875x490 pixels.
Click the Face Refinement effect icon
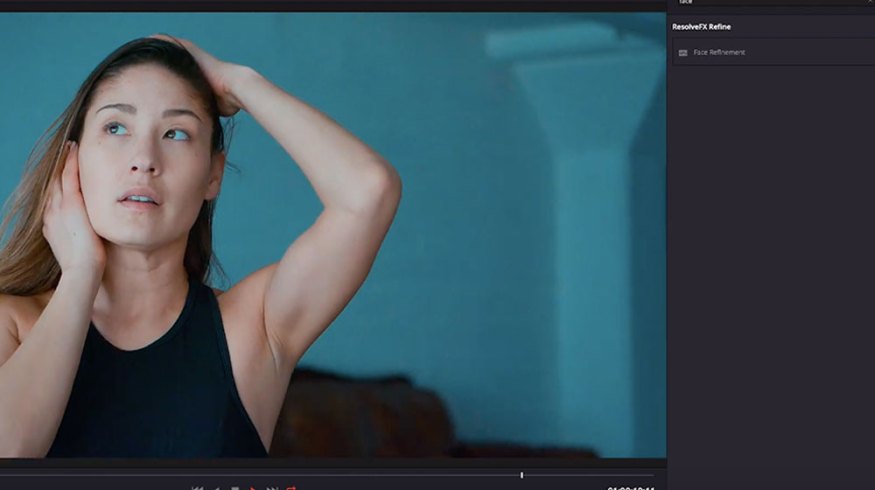click(683, 53)
